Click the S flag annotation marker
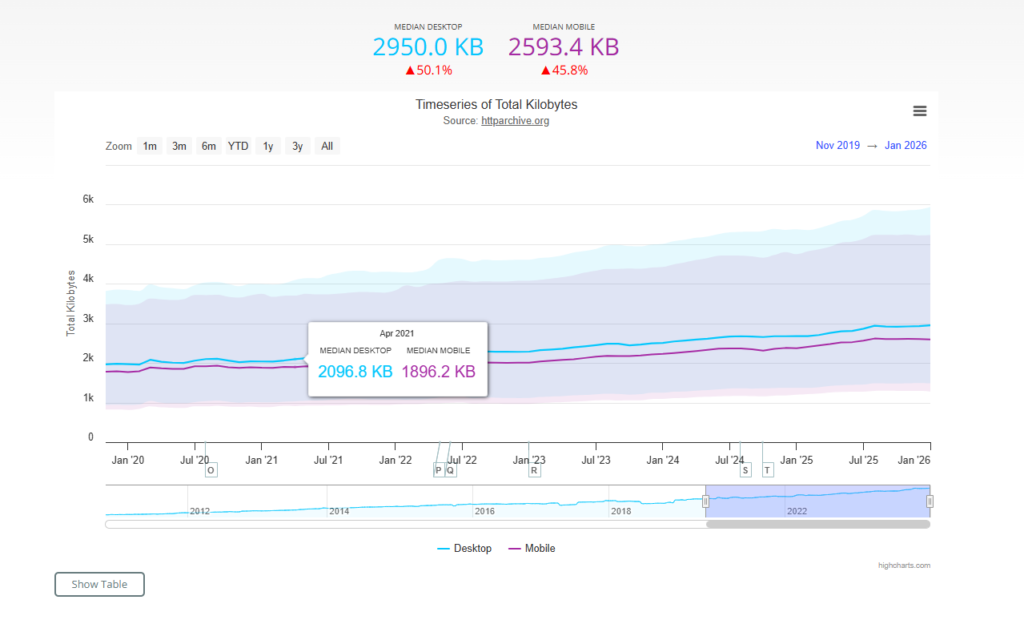Screen dimensions: 1024x624 tap(745, 470)
